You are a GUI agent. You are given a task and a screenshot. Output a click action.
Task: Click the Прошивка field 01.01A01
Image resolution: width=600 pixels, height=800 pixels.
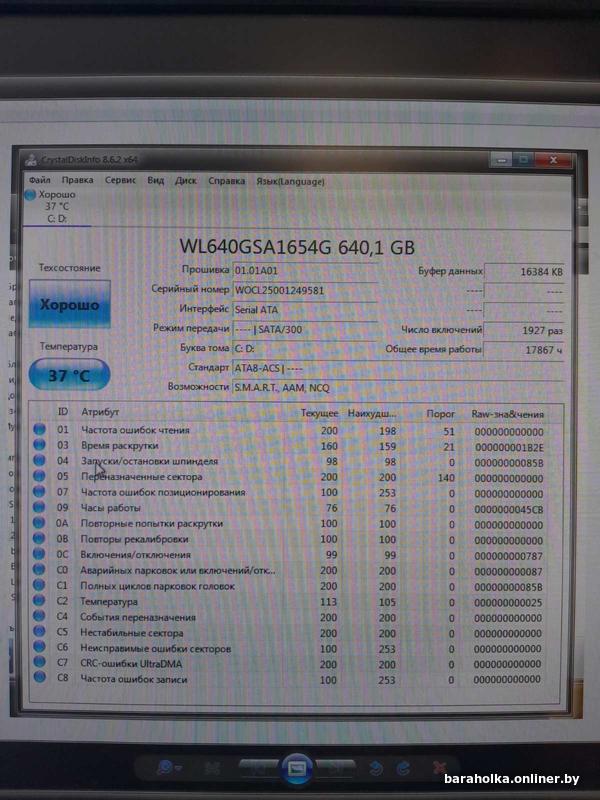pyautogui.click(x=305, y=270)
